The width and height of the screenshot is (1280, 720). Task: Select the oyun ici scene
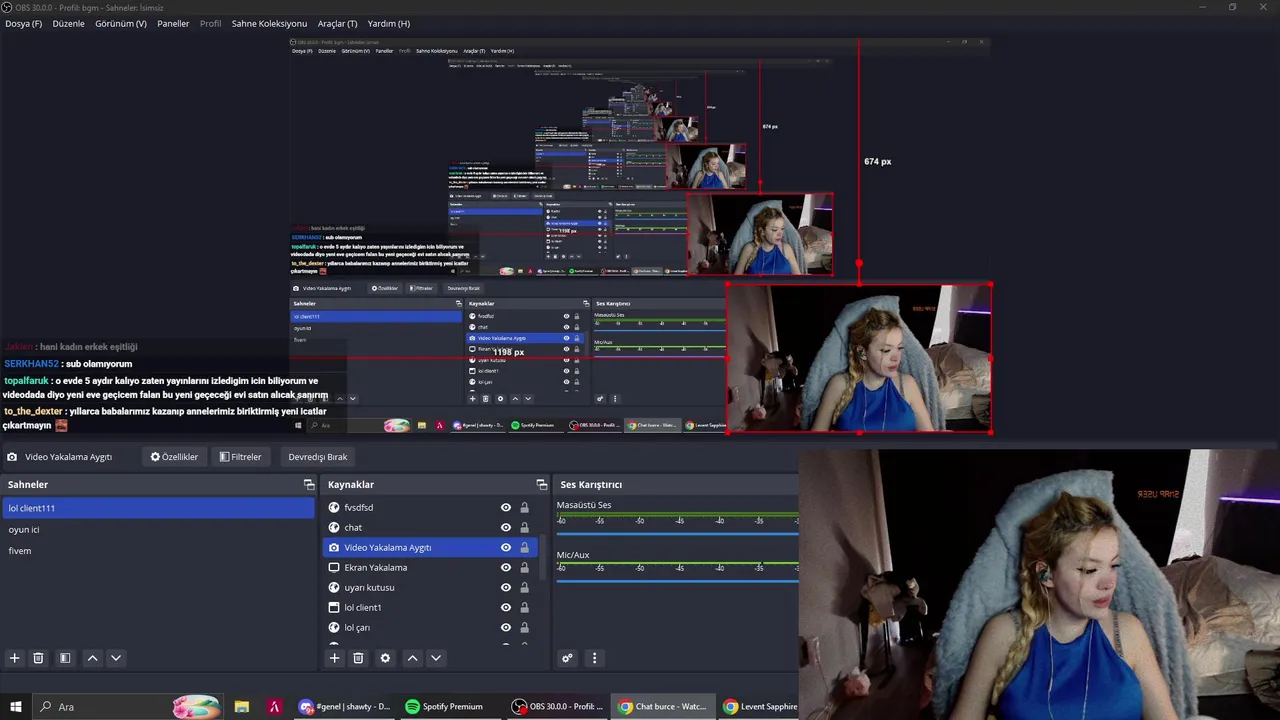point(158,530)
